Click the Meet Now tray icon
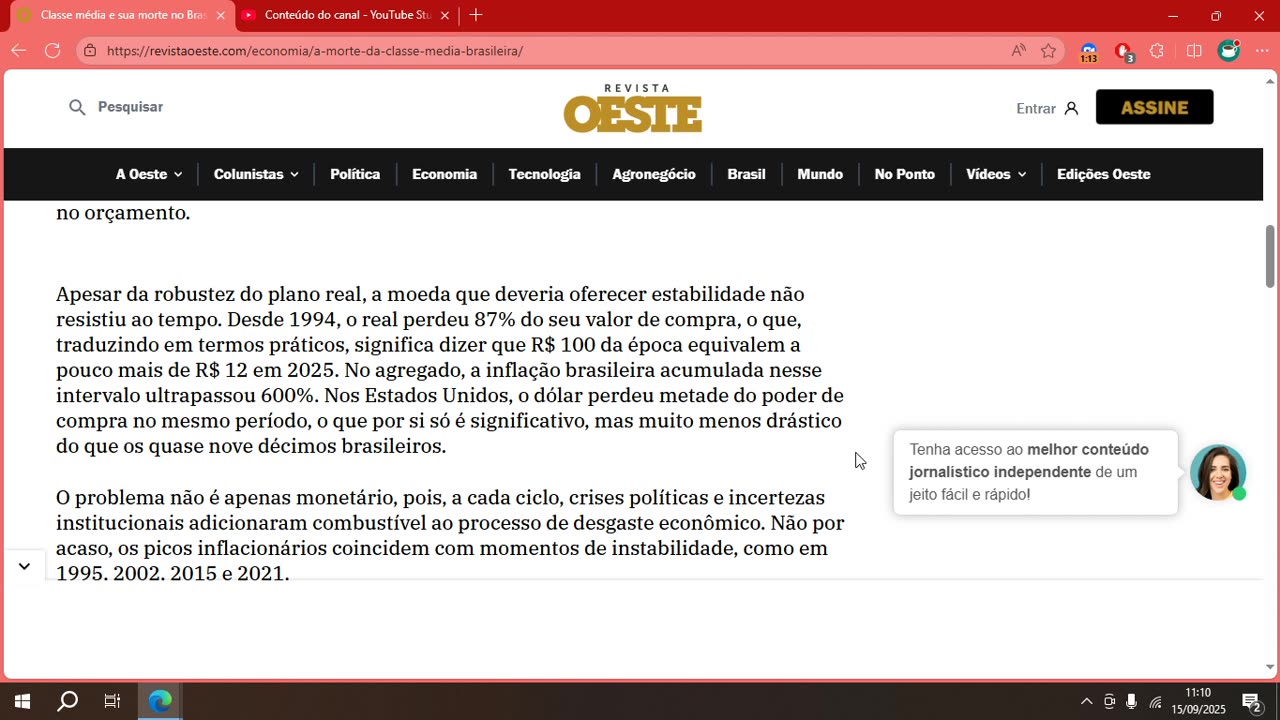 (x=1109, y=701)
